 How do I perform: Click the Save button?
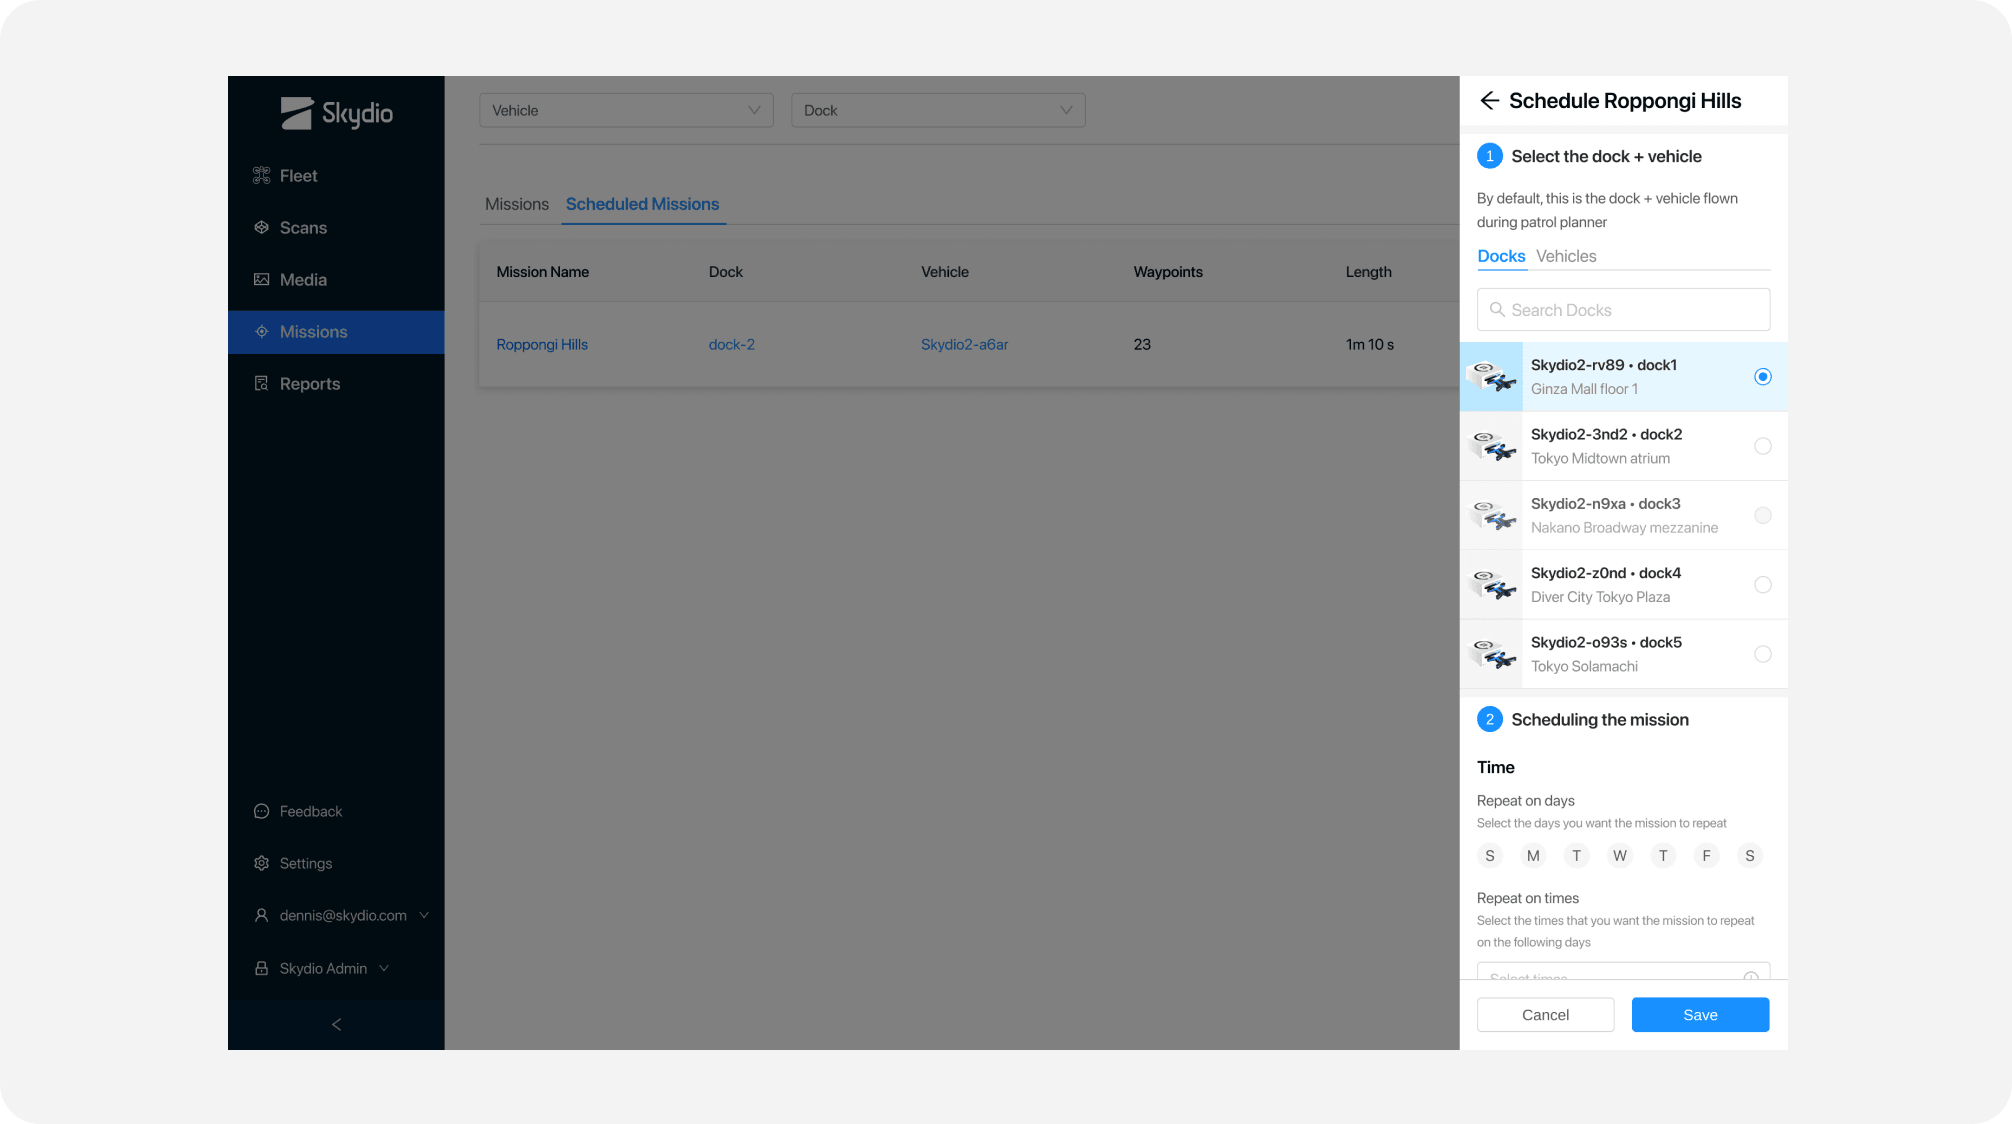coord(1700,1014)
